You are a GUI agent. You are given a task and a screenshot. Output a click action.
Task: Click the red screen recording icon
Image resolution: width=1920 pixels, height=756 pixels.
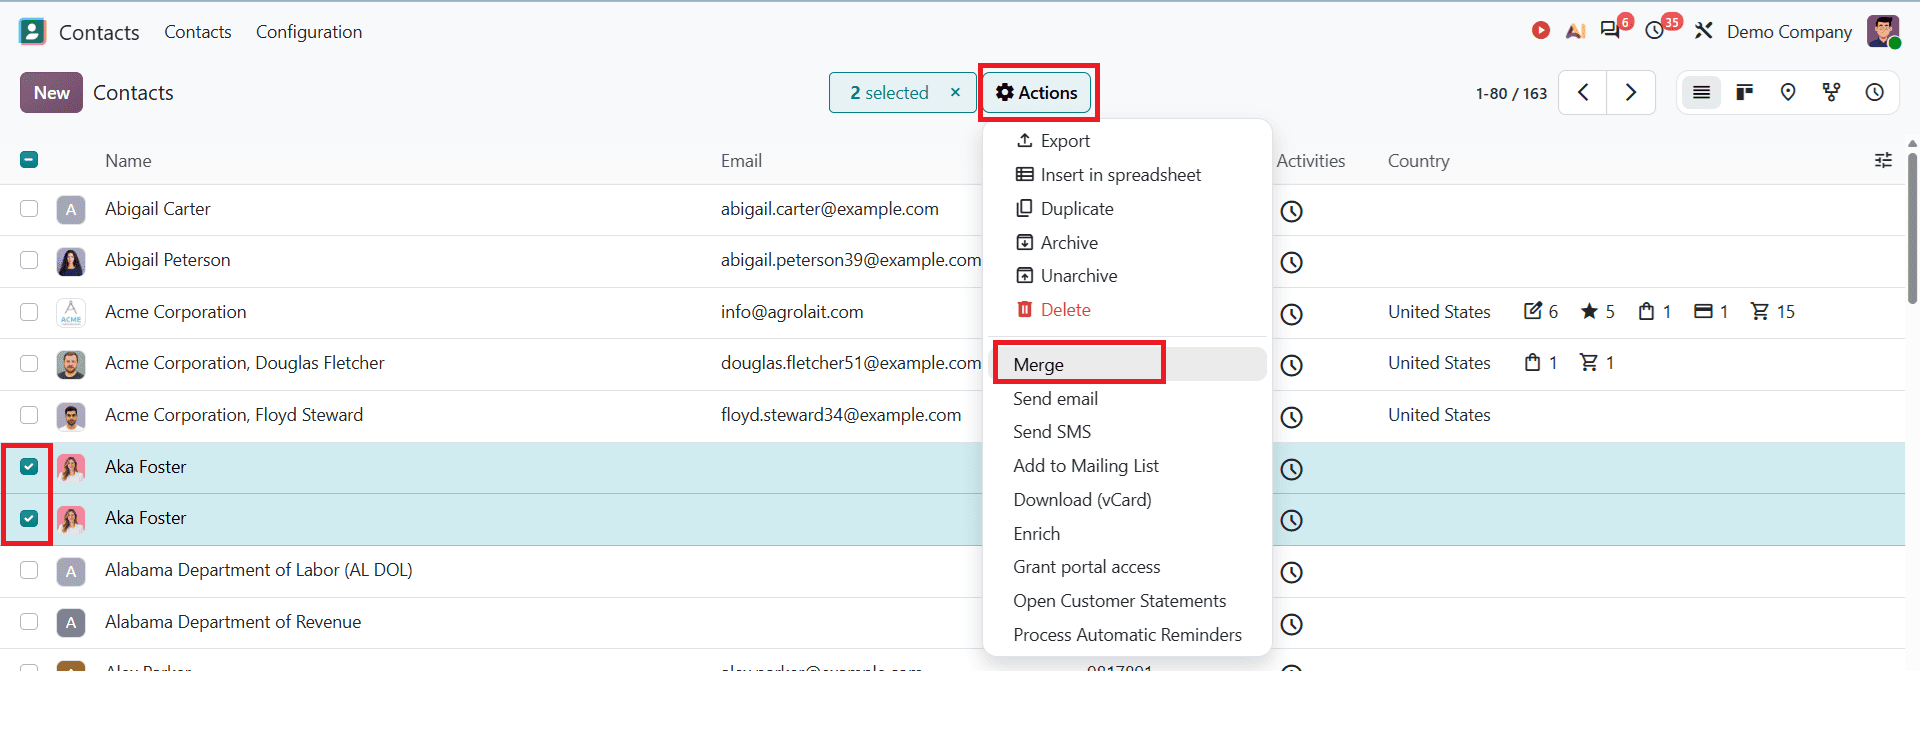[x=1541, y=31]
